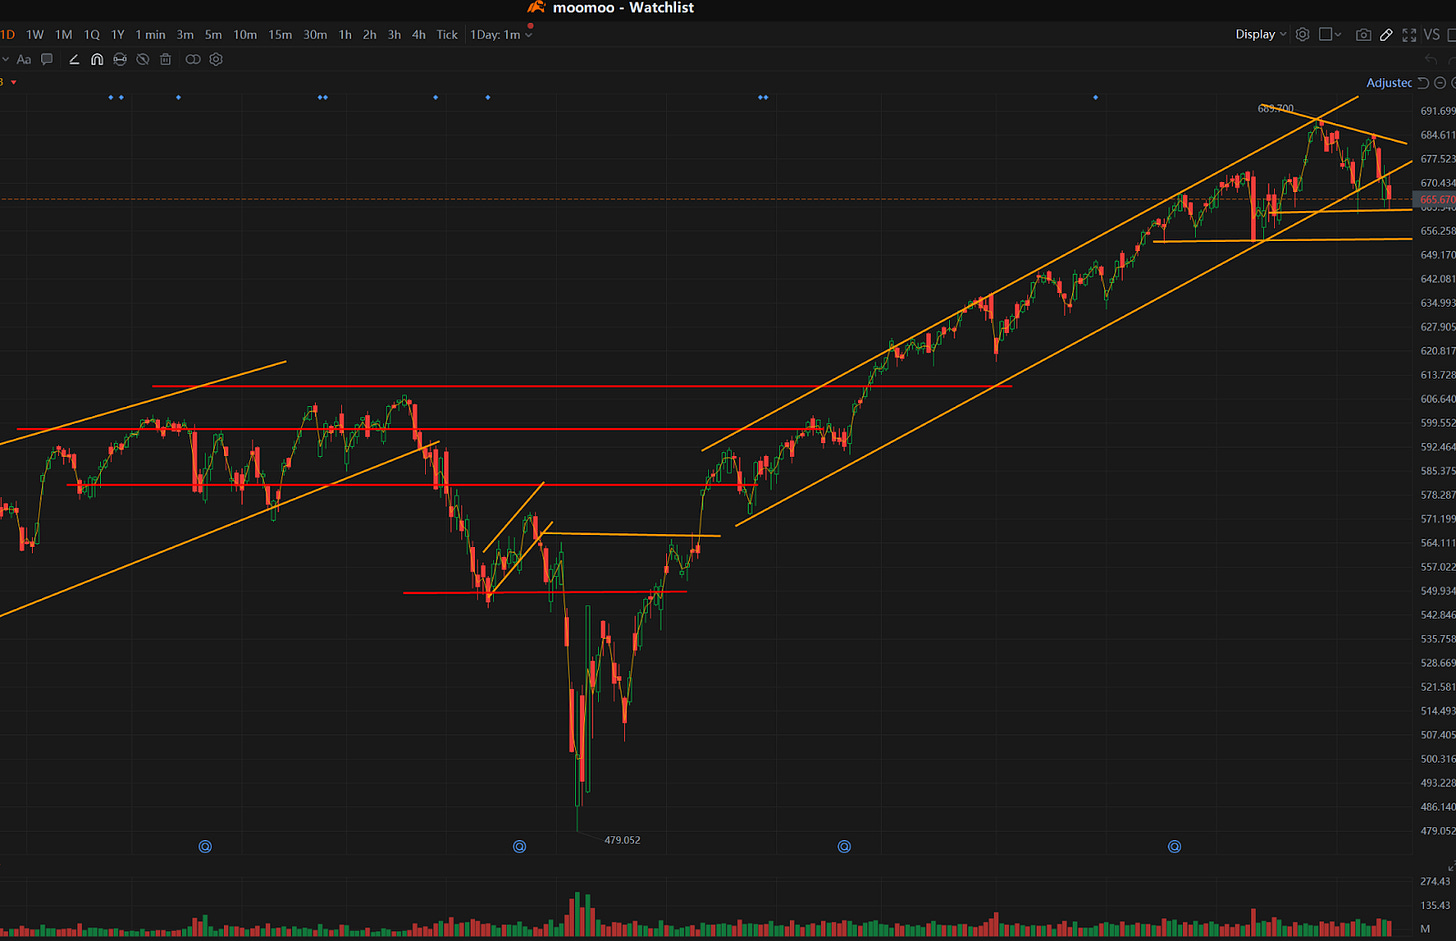The width and height of the screenshot is (1456, 941).
Task: Change chart to 1h interval
Action: pos(345,35)
